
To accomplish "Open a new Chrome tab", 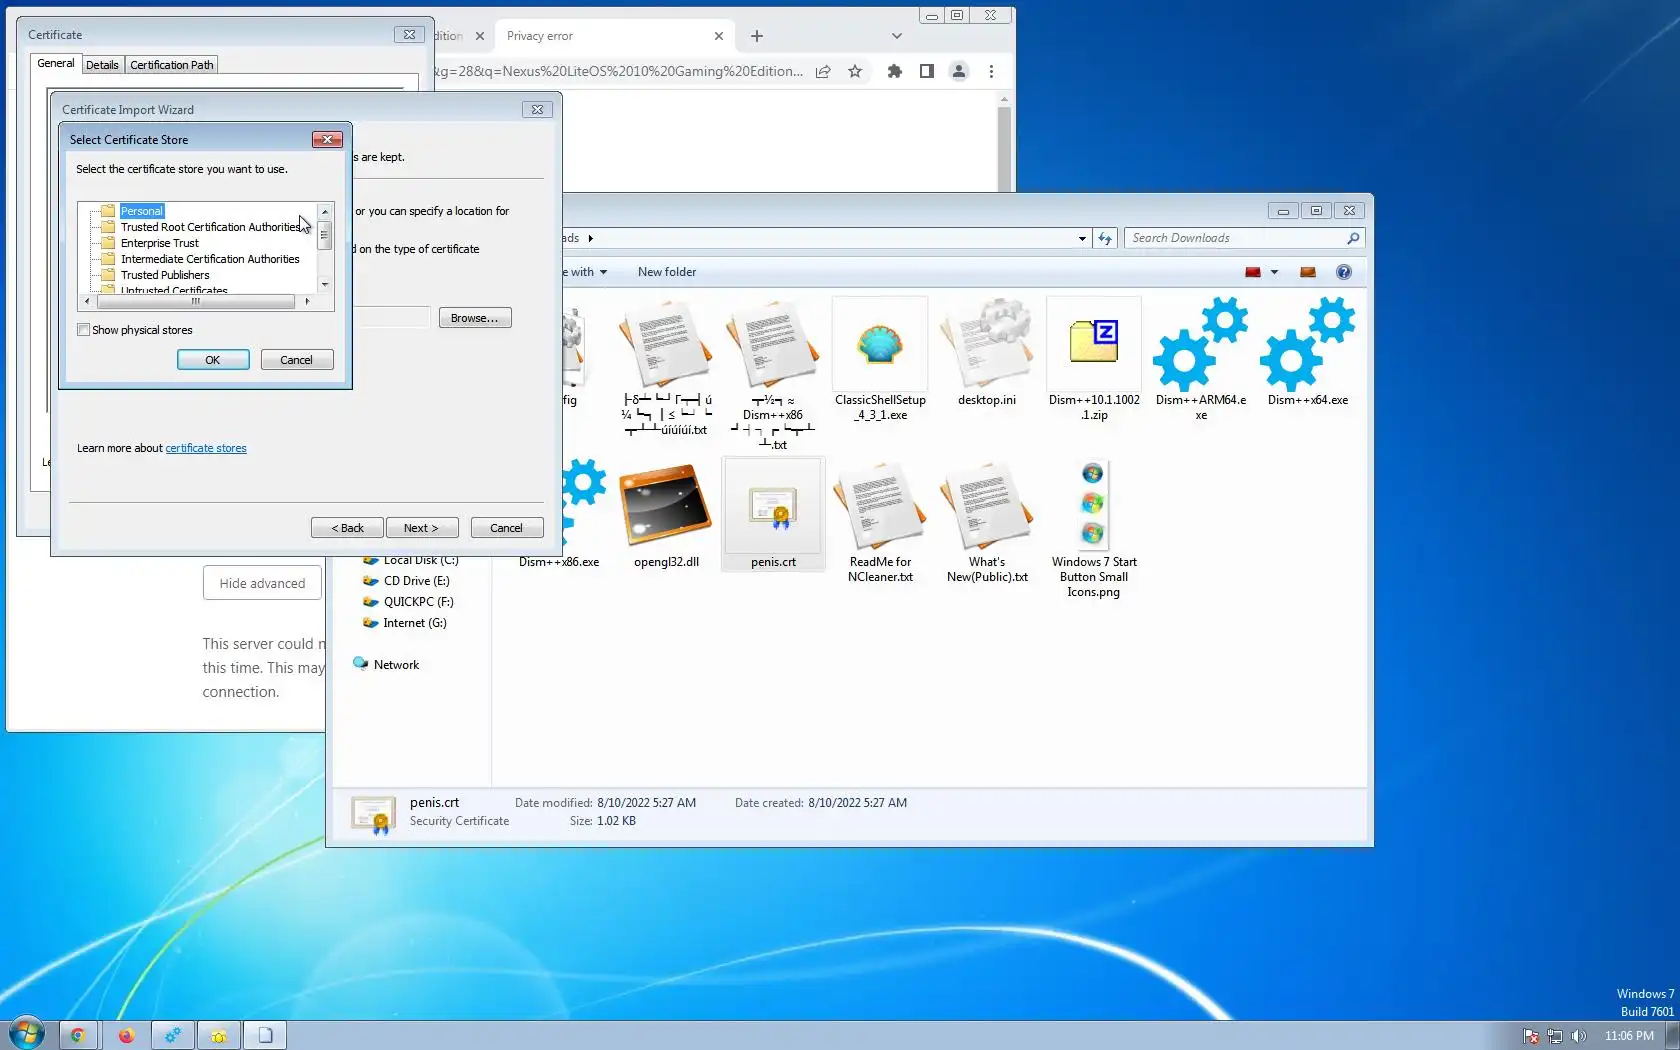I will (757, 36).
